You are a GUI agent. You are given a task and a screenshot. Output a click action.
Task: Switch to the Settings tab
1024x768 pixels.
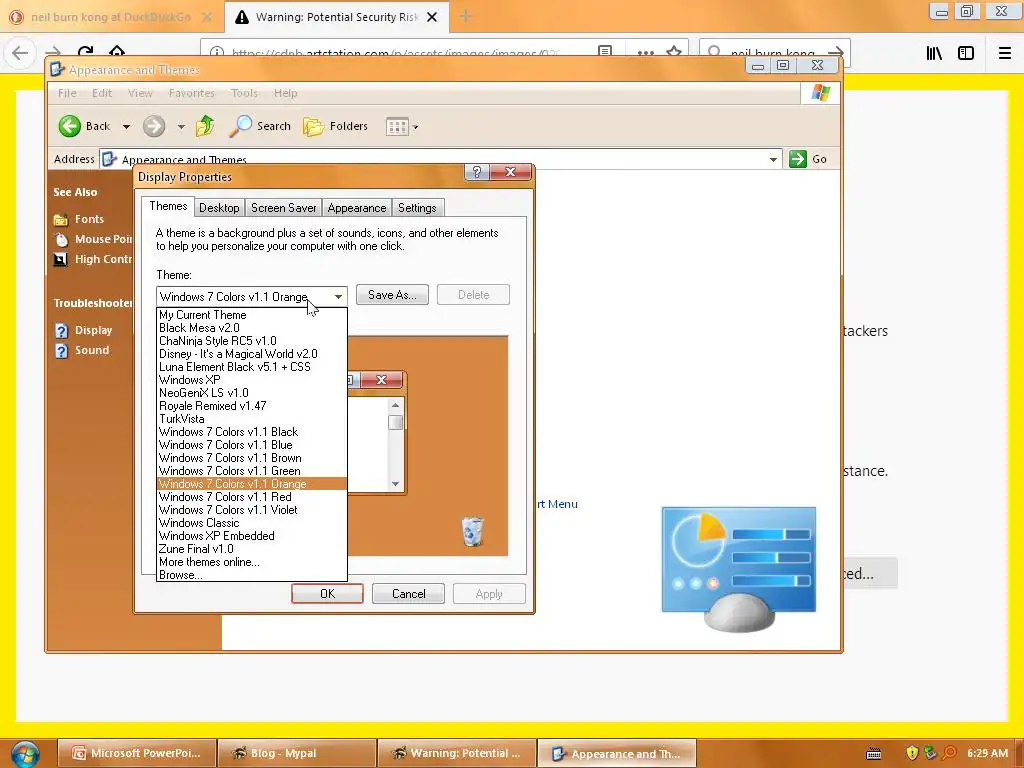(x=417, y=208)
